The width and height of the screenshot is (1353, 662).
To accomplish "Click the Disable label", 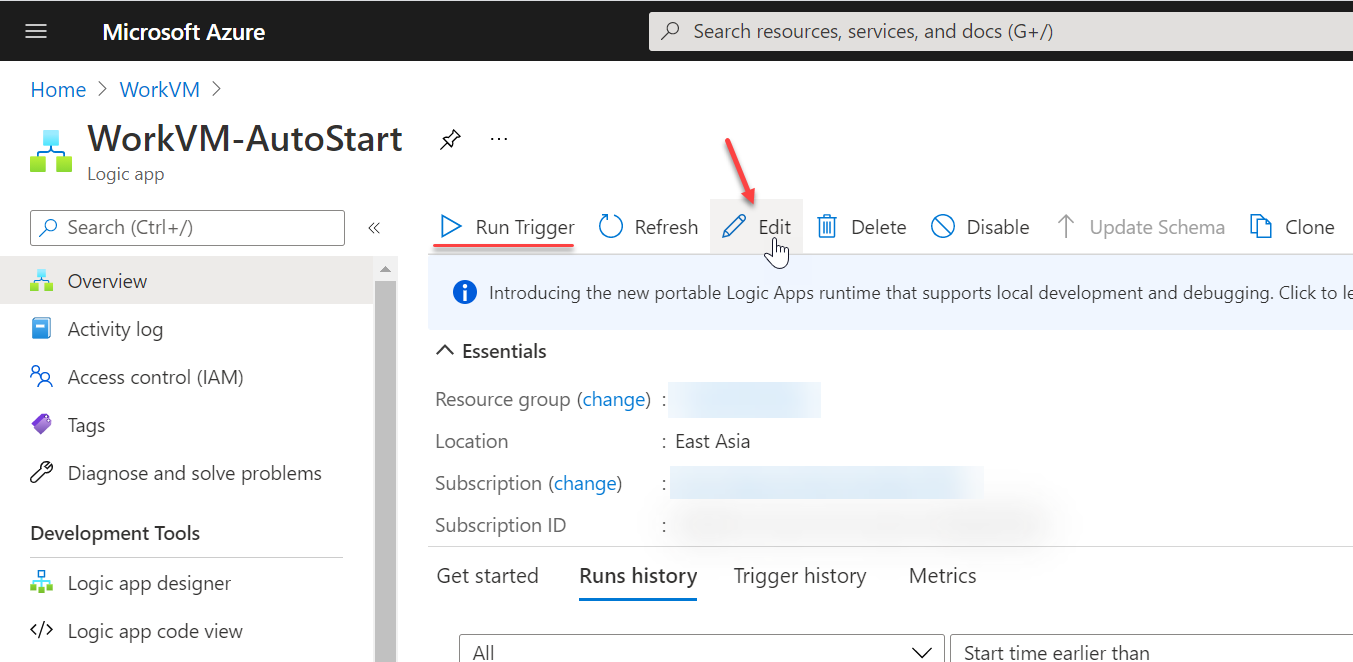I will (x=998, y=227).
